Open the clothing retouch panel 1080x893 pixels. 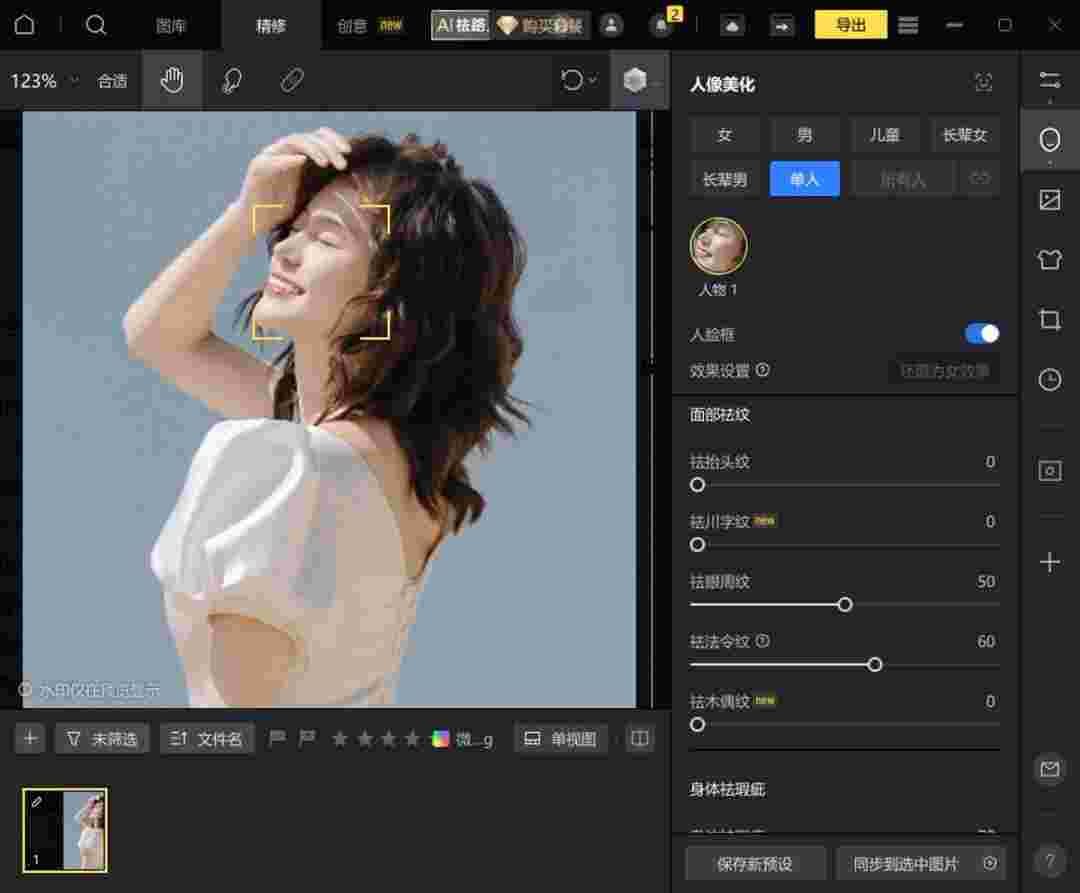point(1049,259)
